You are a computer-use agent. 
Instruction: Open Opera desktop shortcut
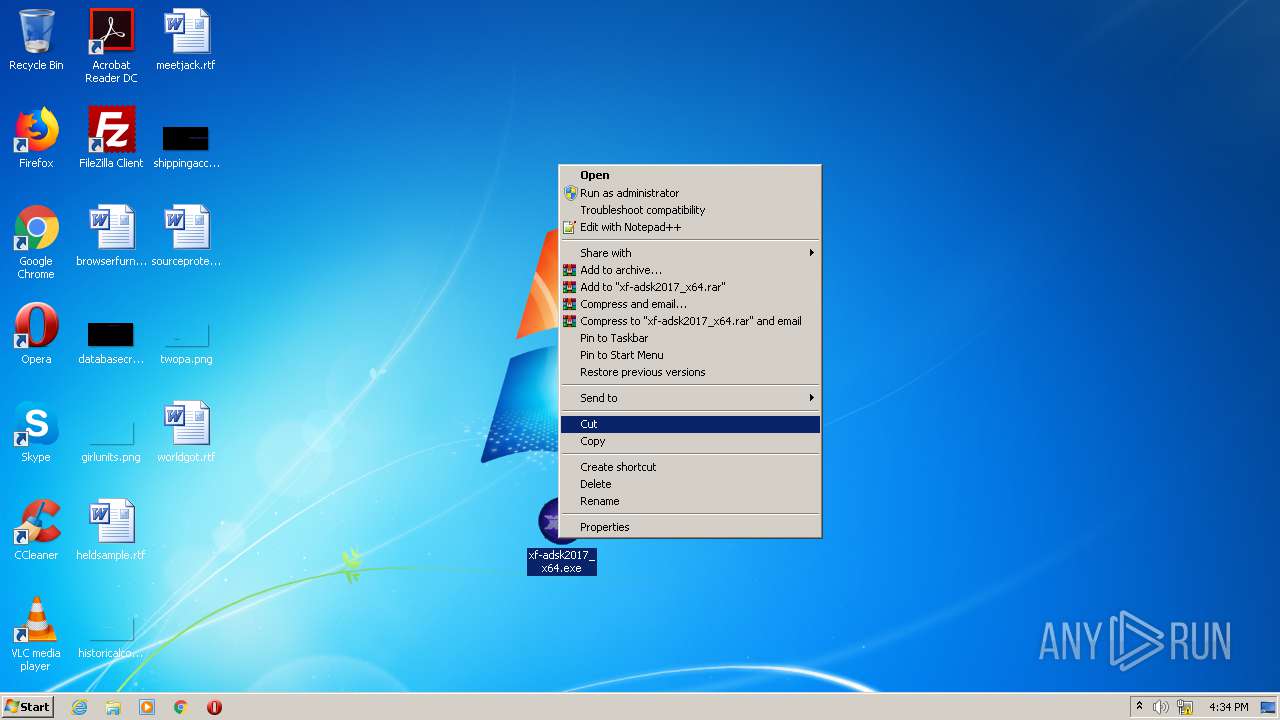pos(36,334)
